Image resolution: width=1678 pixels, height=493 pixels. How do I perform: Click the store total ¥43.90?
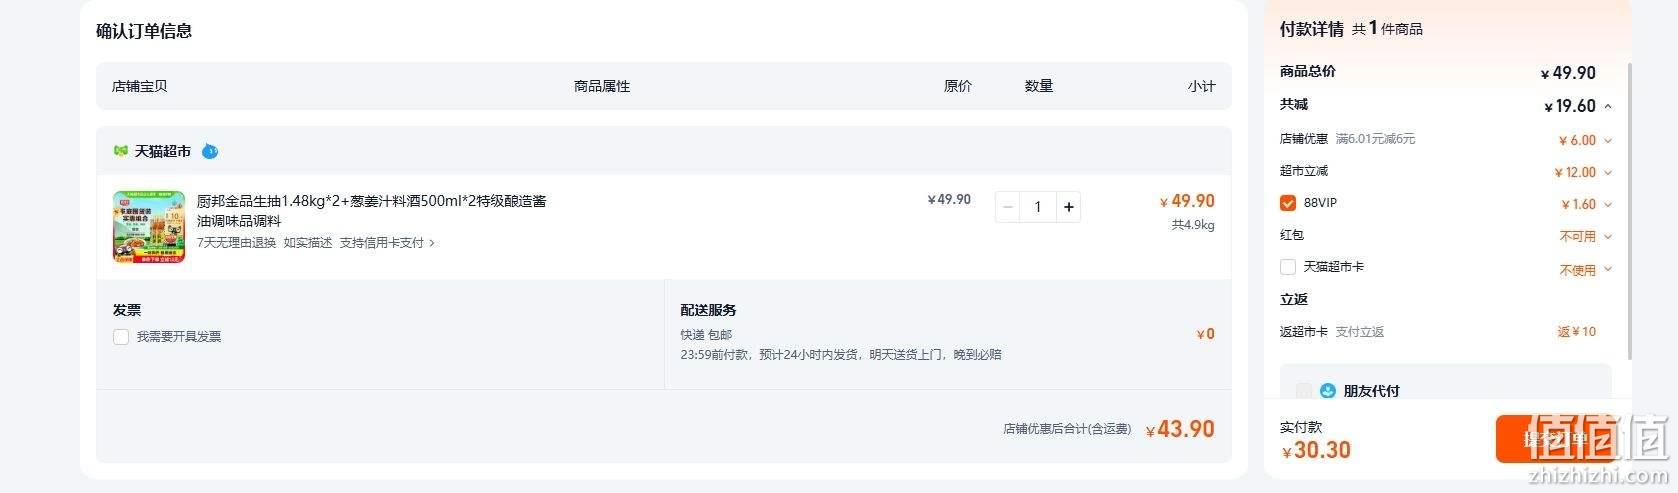1180,429
